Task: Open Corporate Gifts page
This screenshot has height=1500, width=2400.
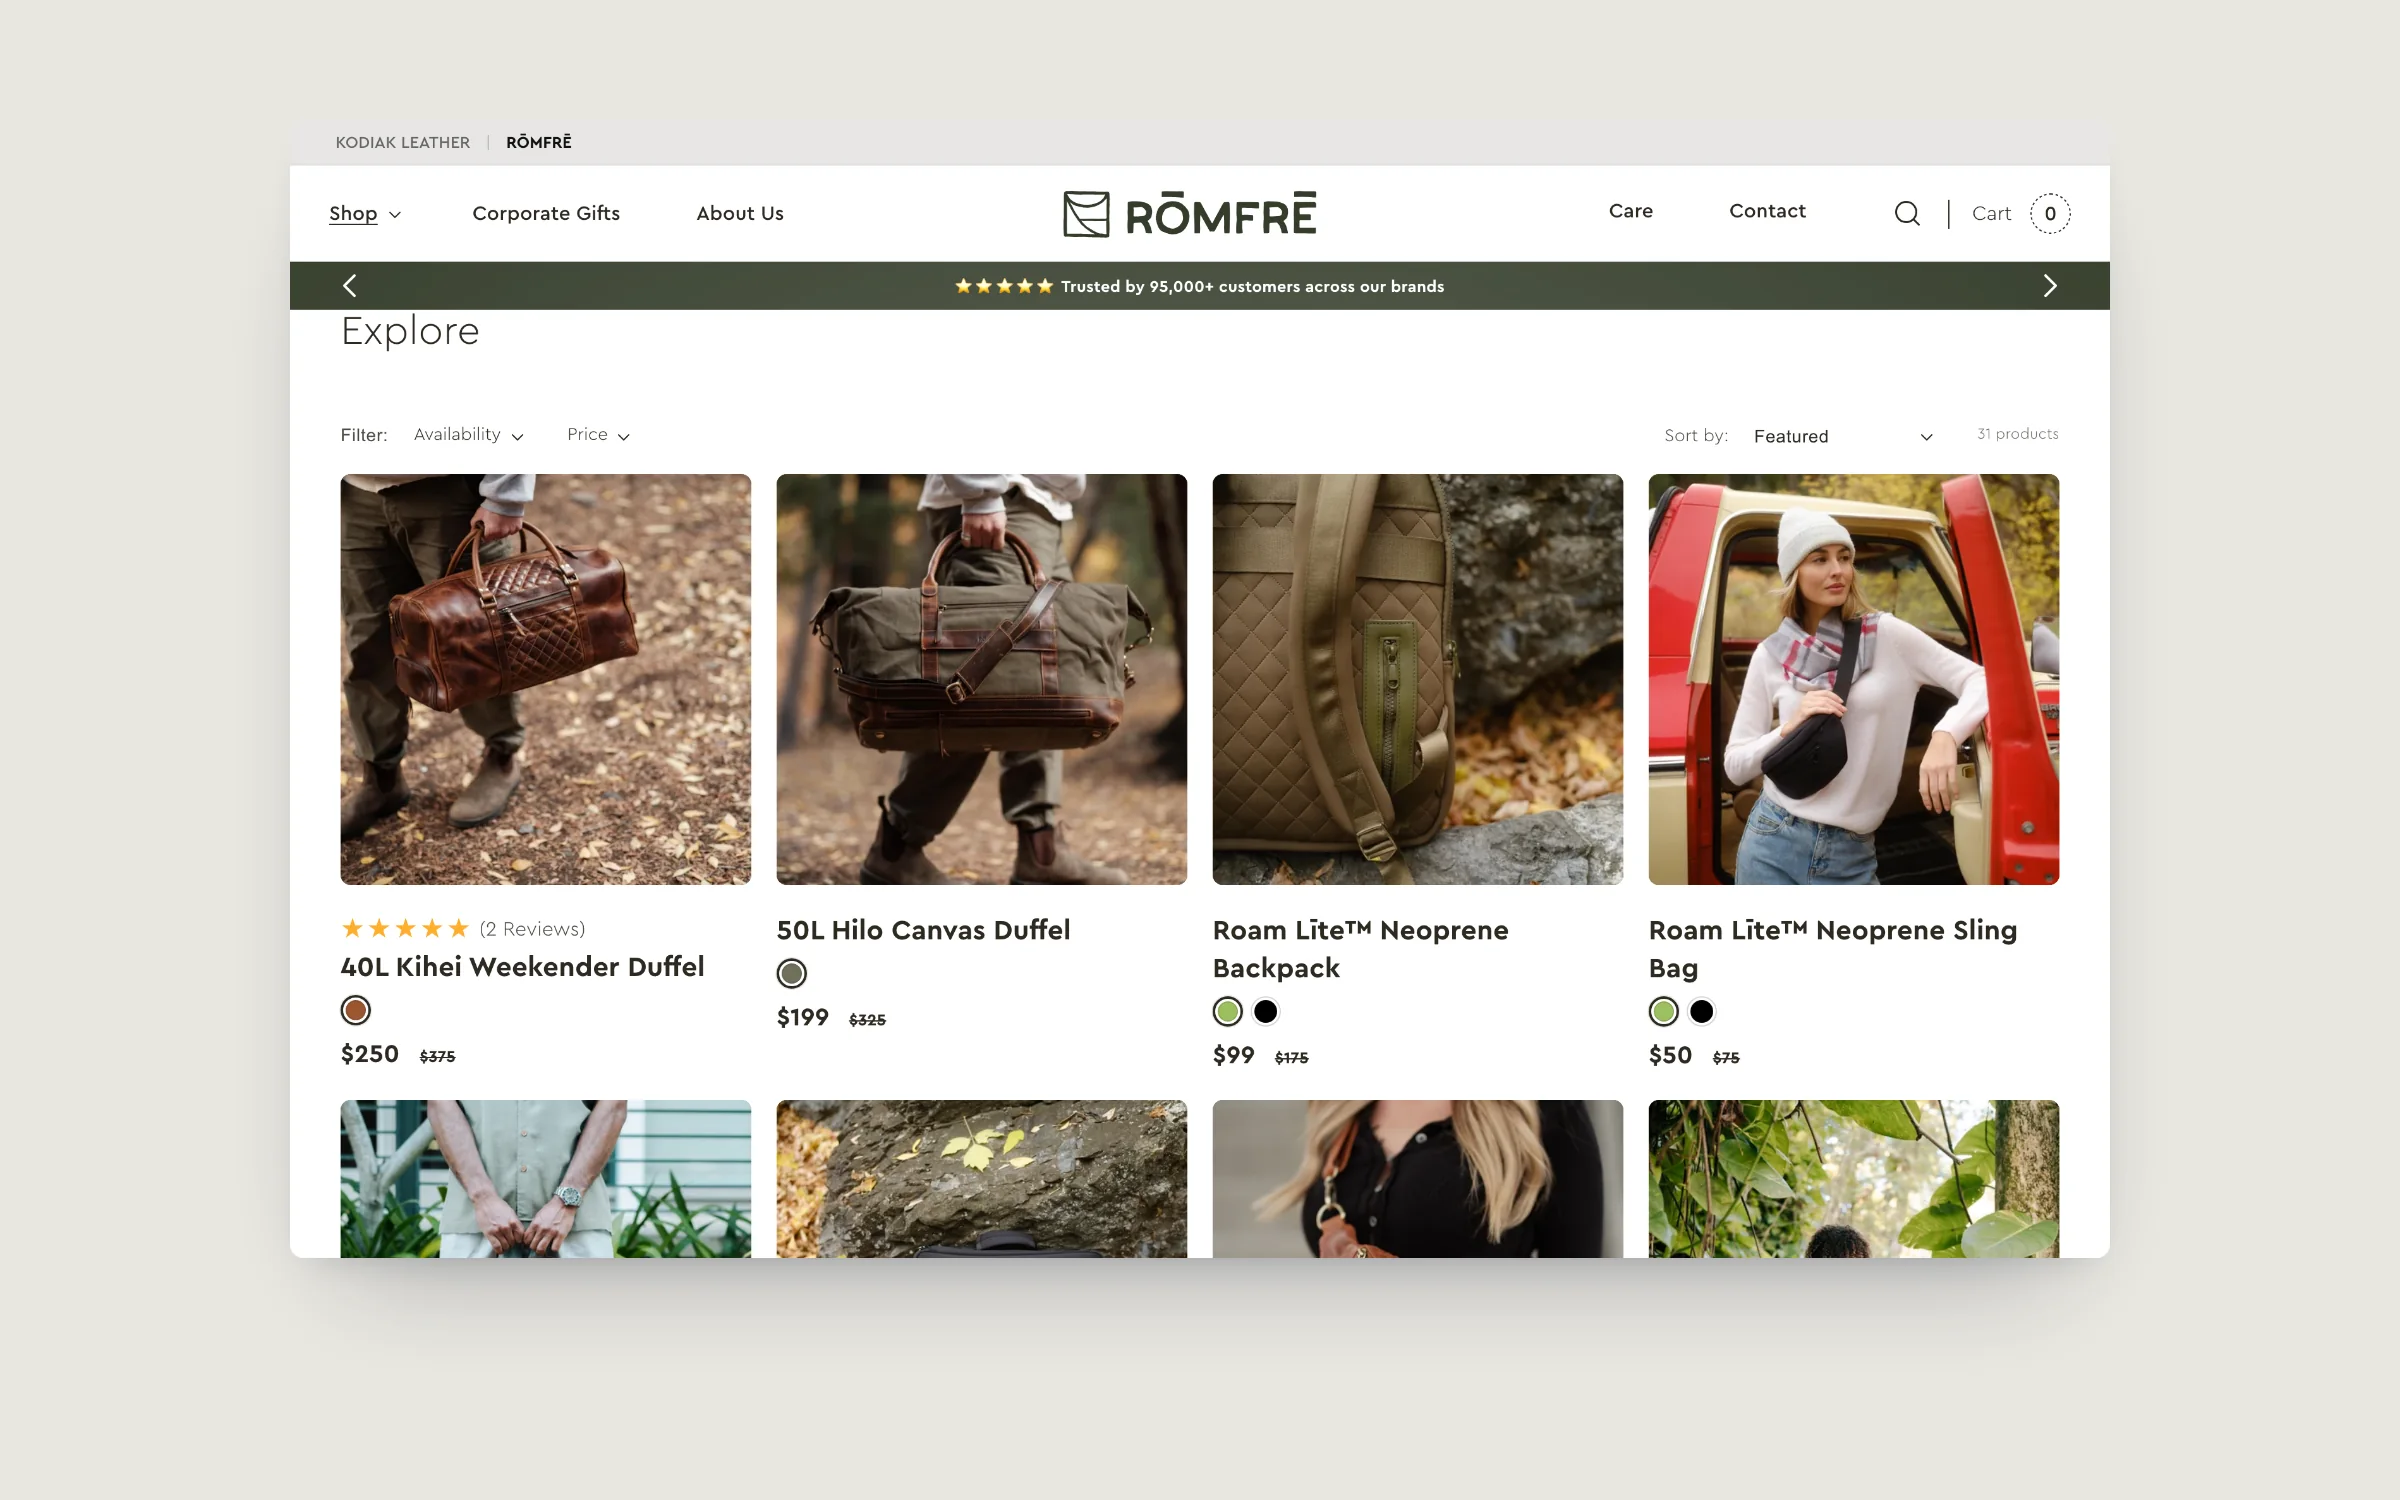Action: tap(546, 213)
